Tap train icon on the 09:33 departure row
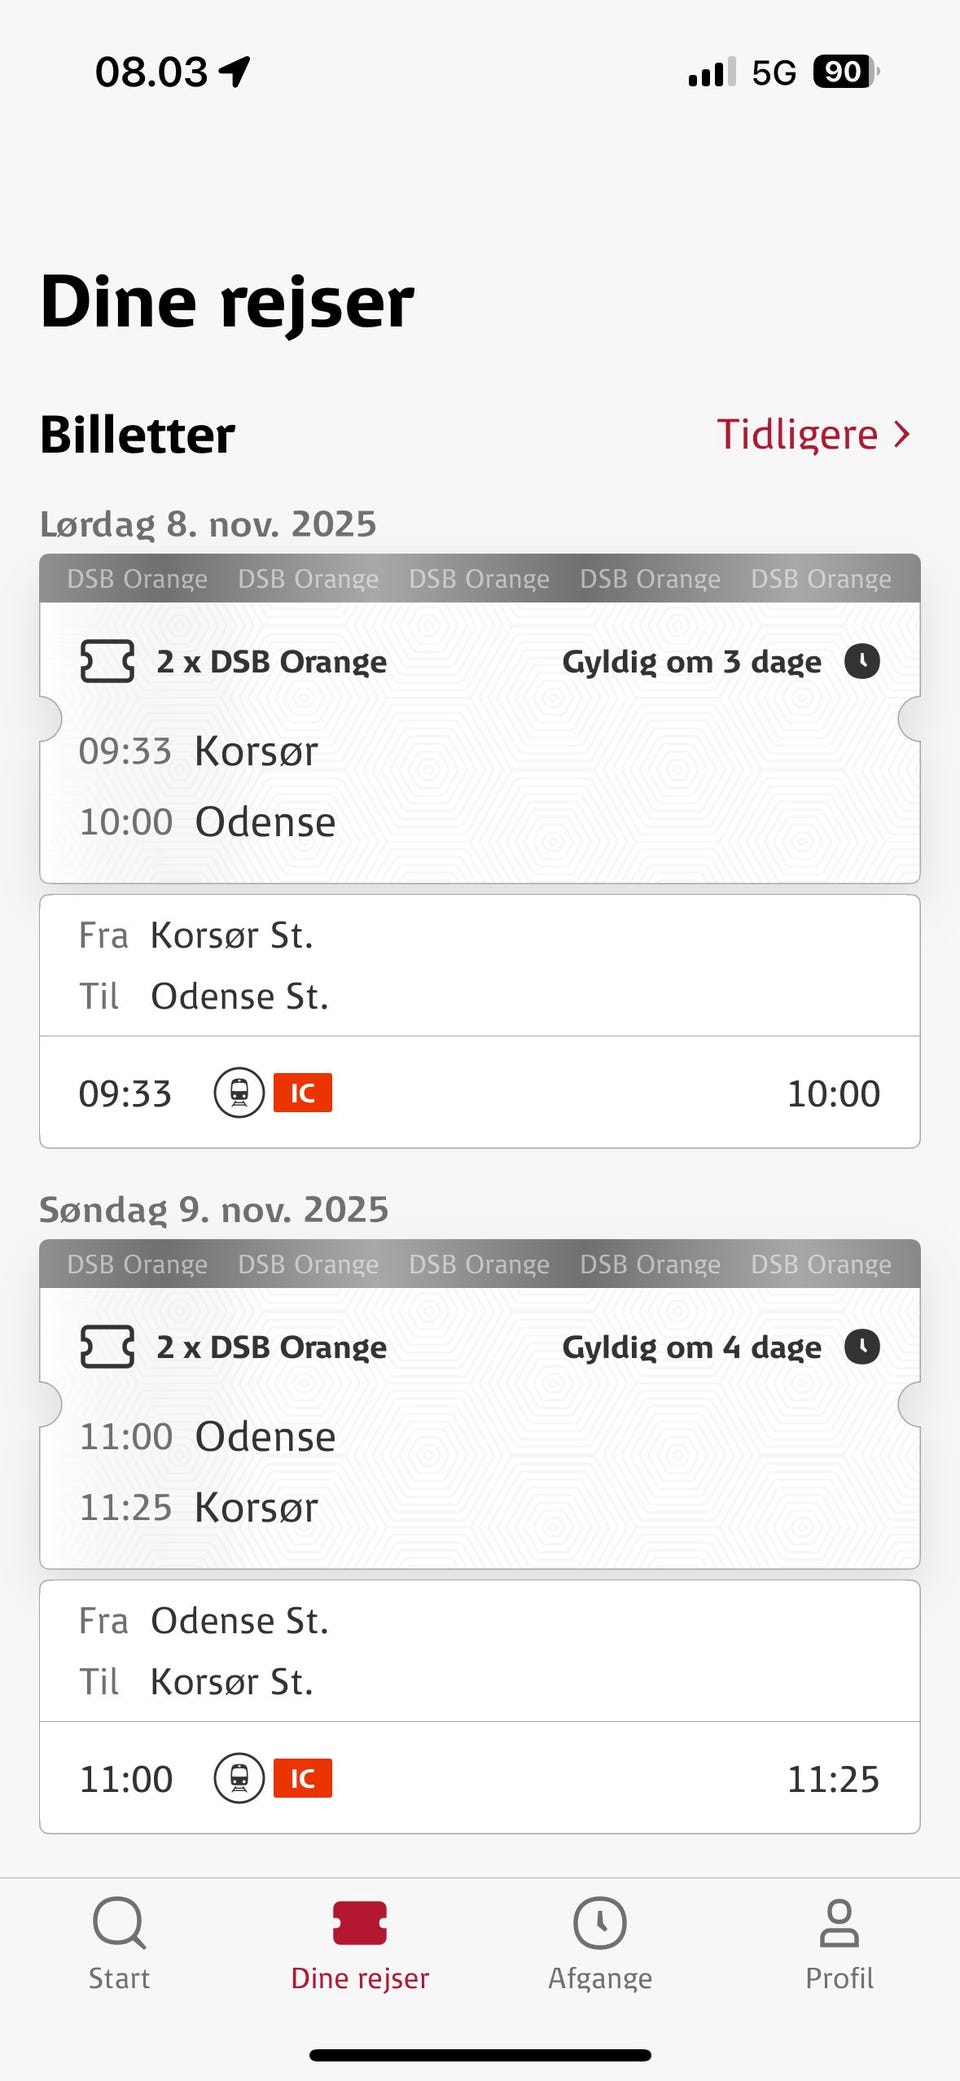The width and height of the screenshot is (960, 2081). (239, 1093)
